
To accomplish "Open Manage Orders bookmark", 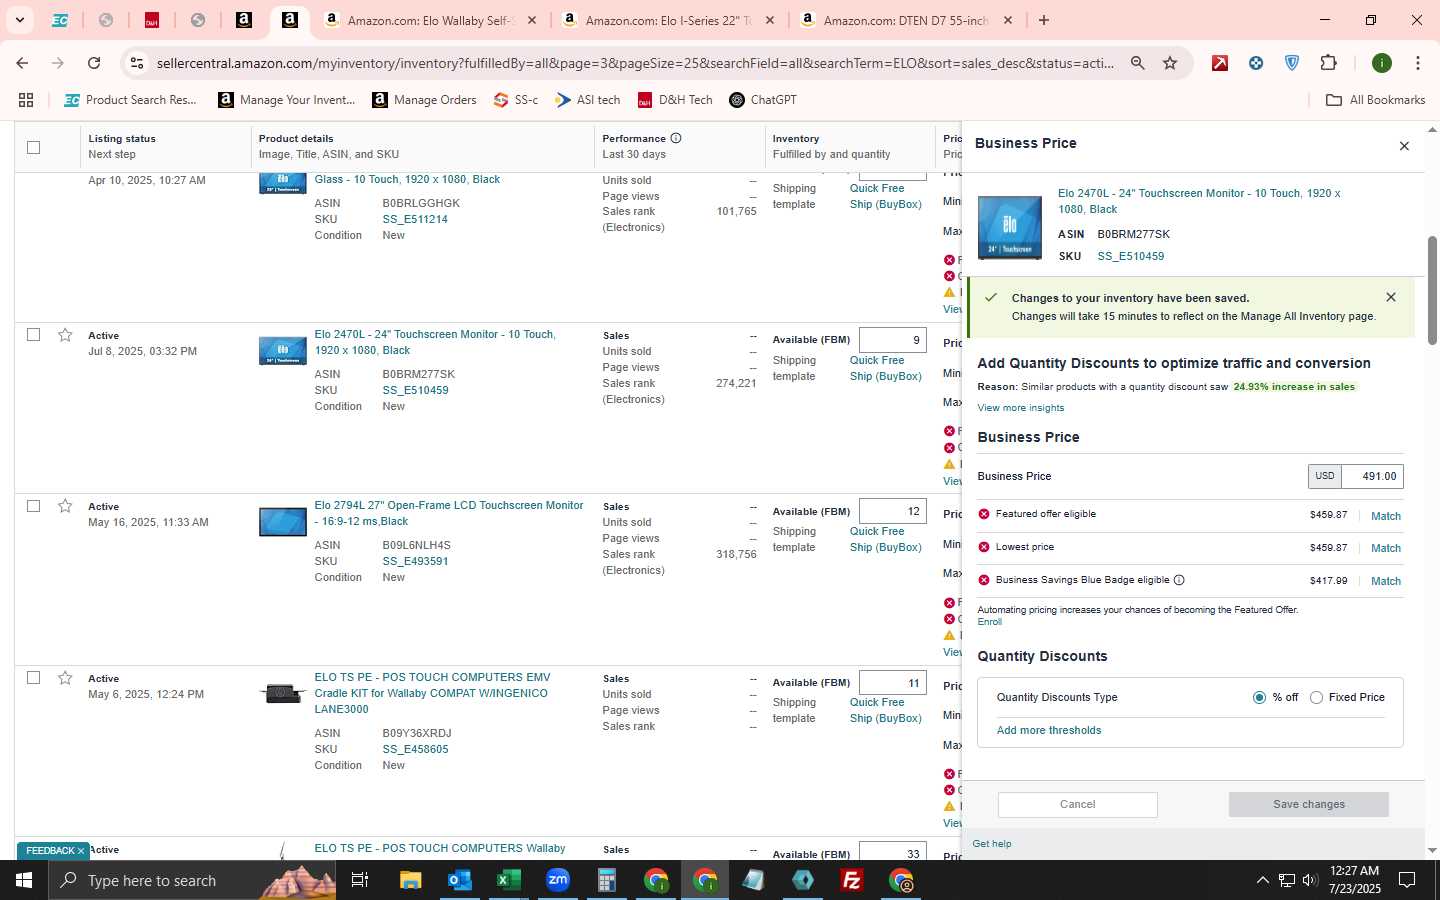I will 425,100.
